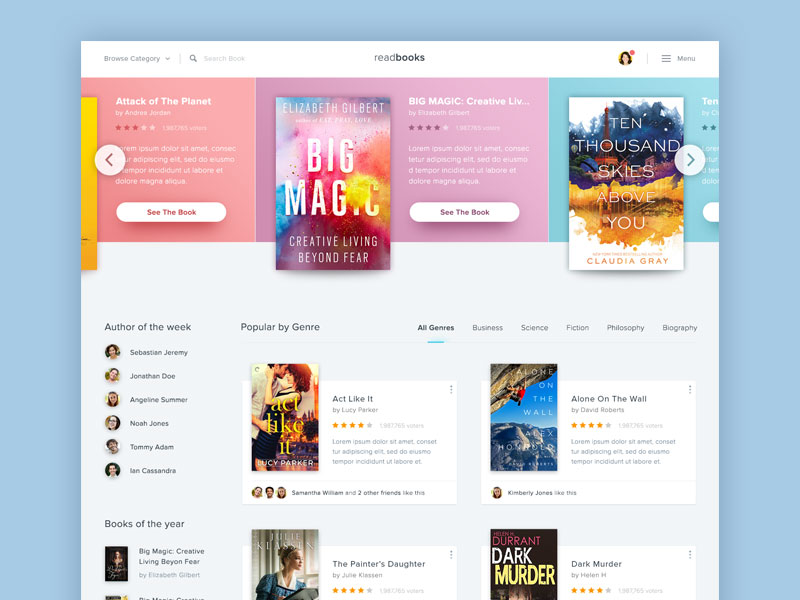
Task: Set Act Like It rating to four stars
Action: [x=361, y=423]
